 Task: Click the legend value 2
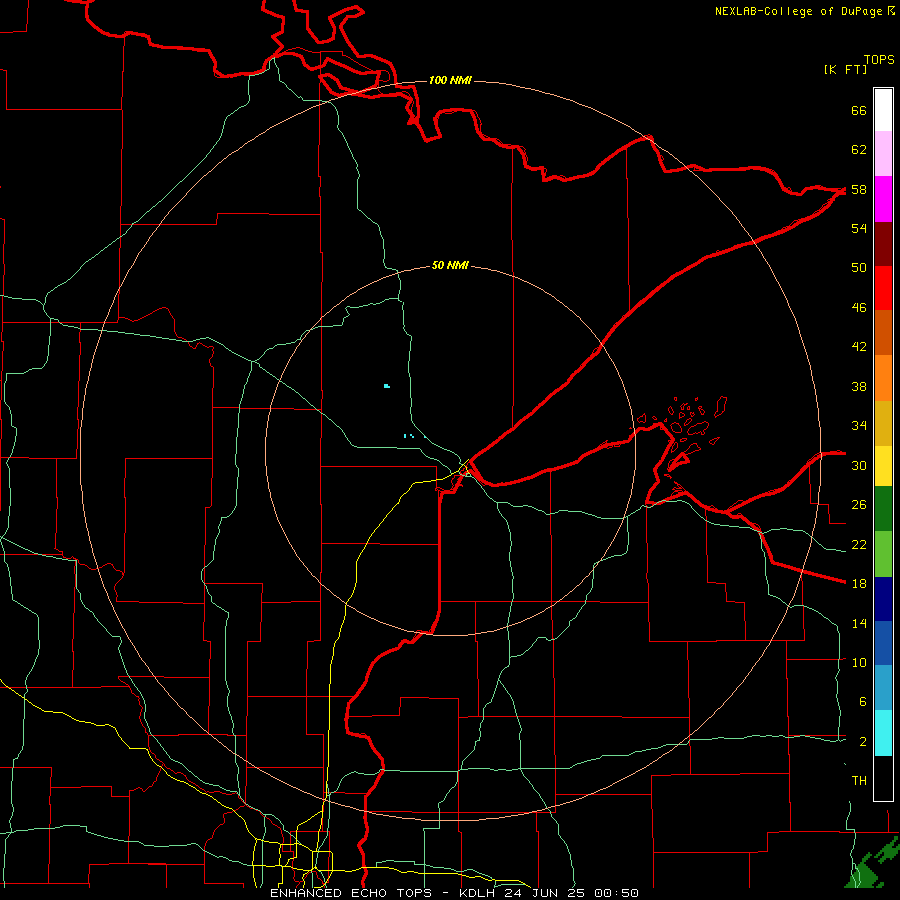pyautogui.click(x=862, y=742)
